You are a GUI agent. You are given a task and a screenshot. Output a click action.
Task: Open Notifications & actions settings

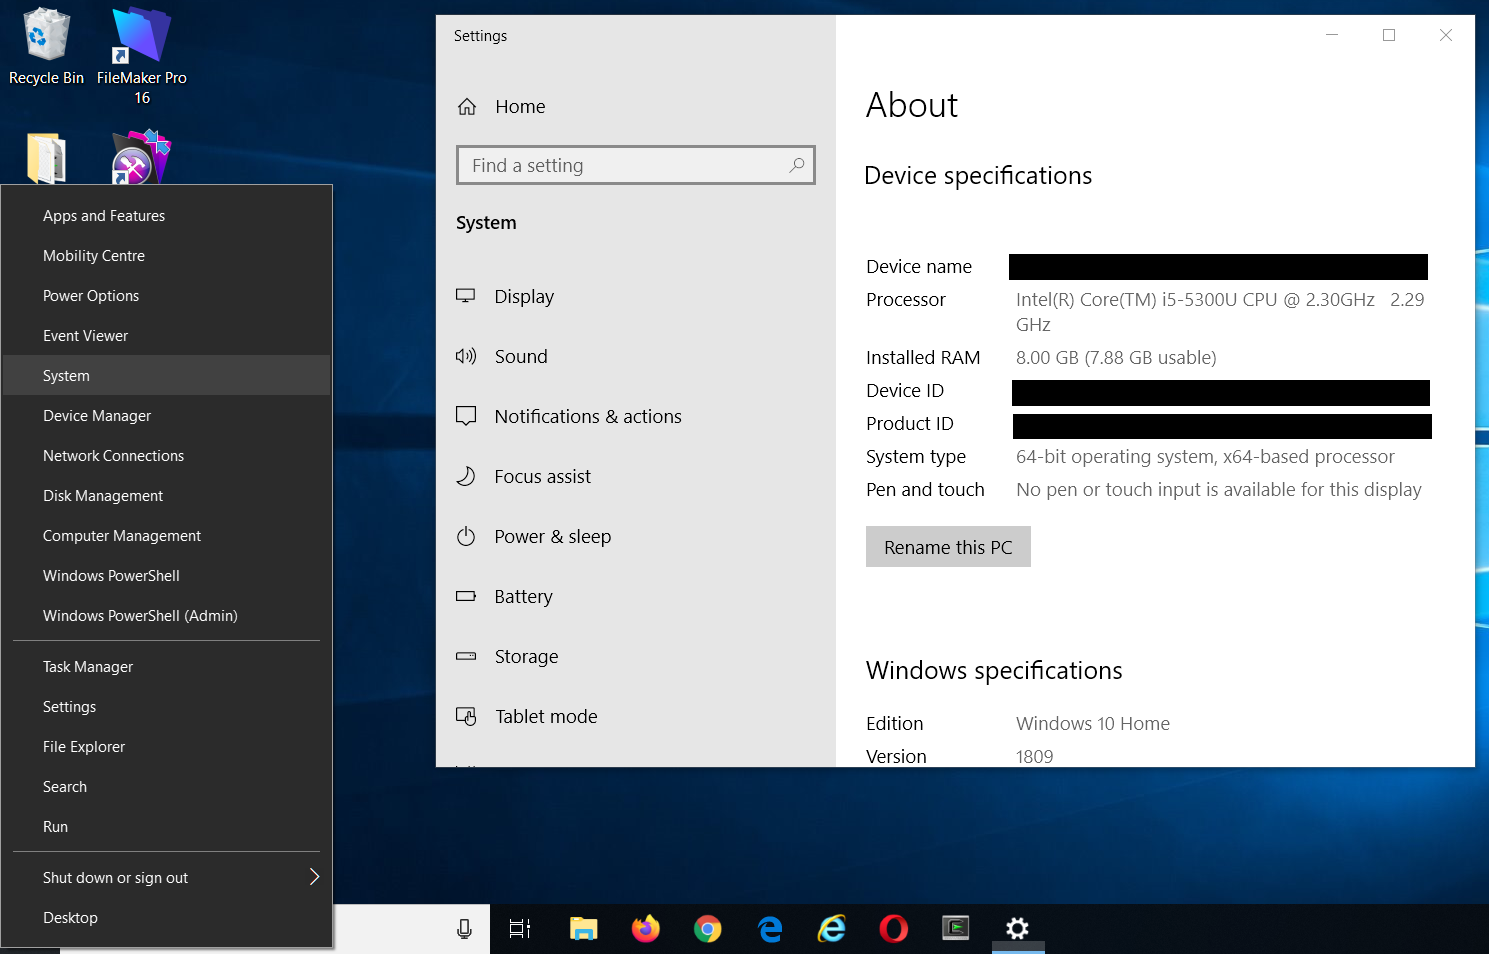tap(588, 417)
